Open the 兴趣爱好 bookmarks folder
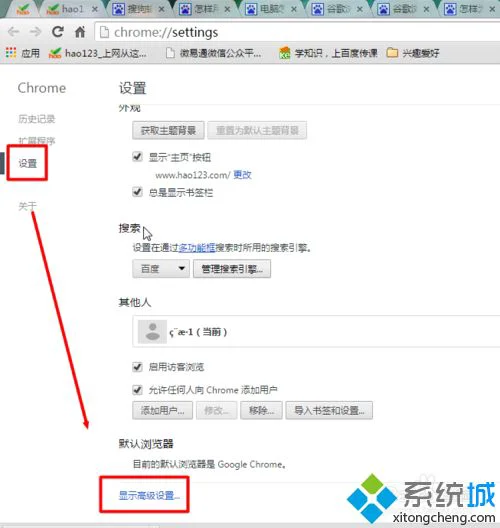This screenshot has height=528, width=500. pyautogui.click(x=413, y=53)
